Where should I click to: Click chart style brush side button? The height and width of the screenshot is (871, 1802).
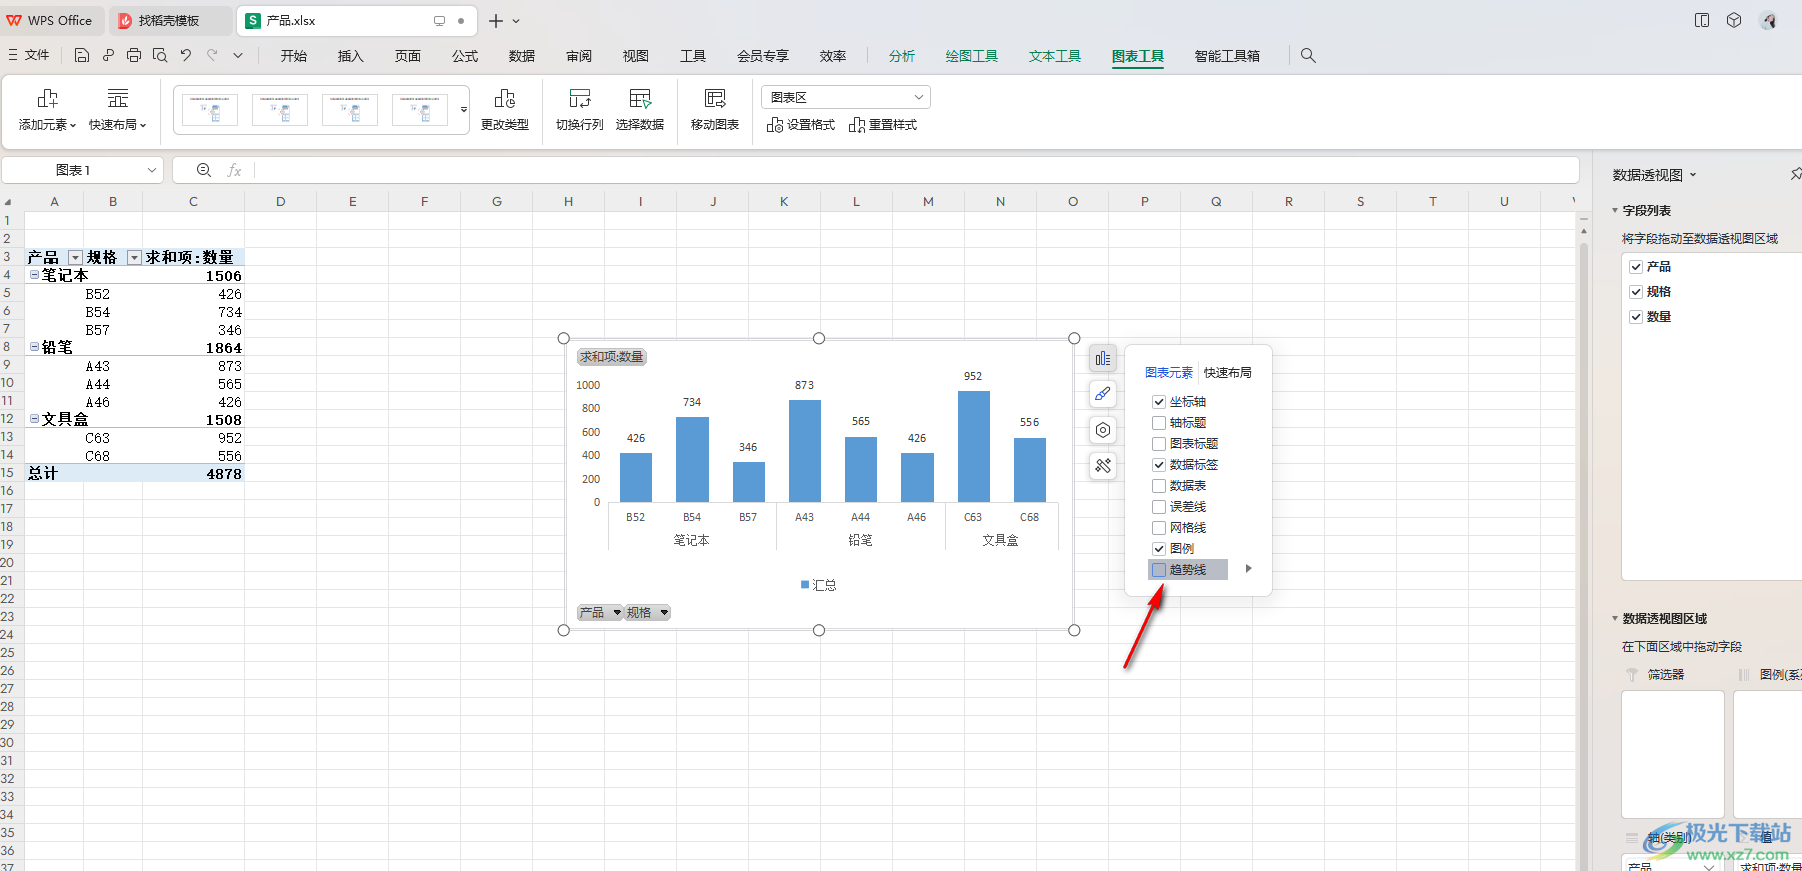pos(1103,394)
